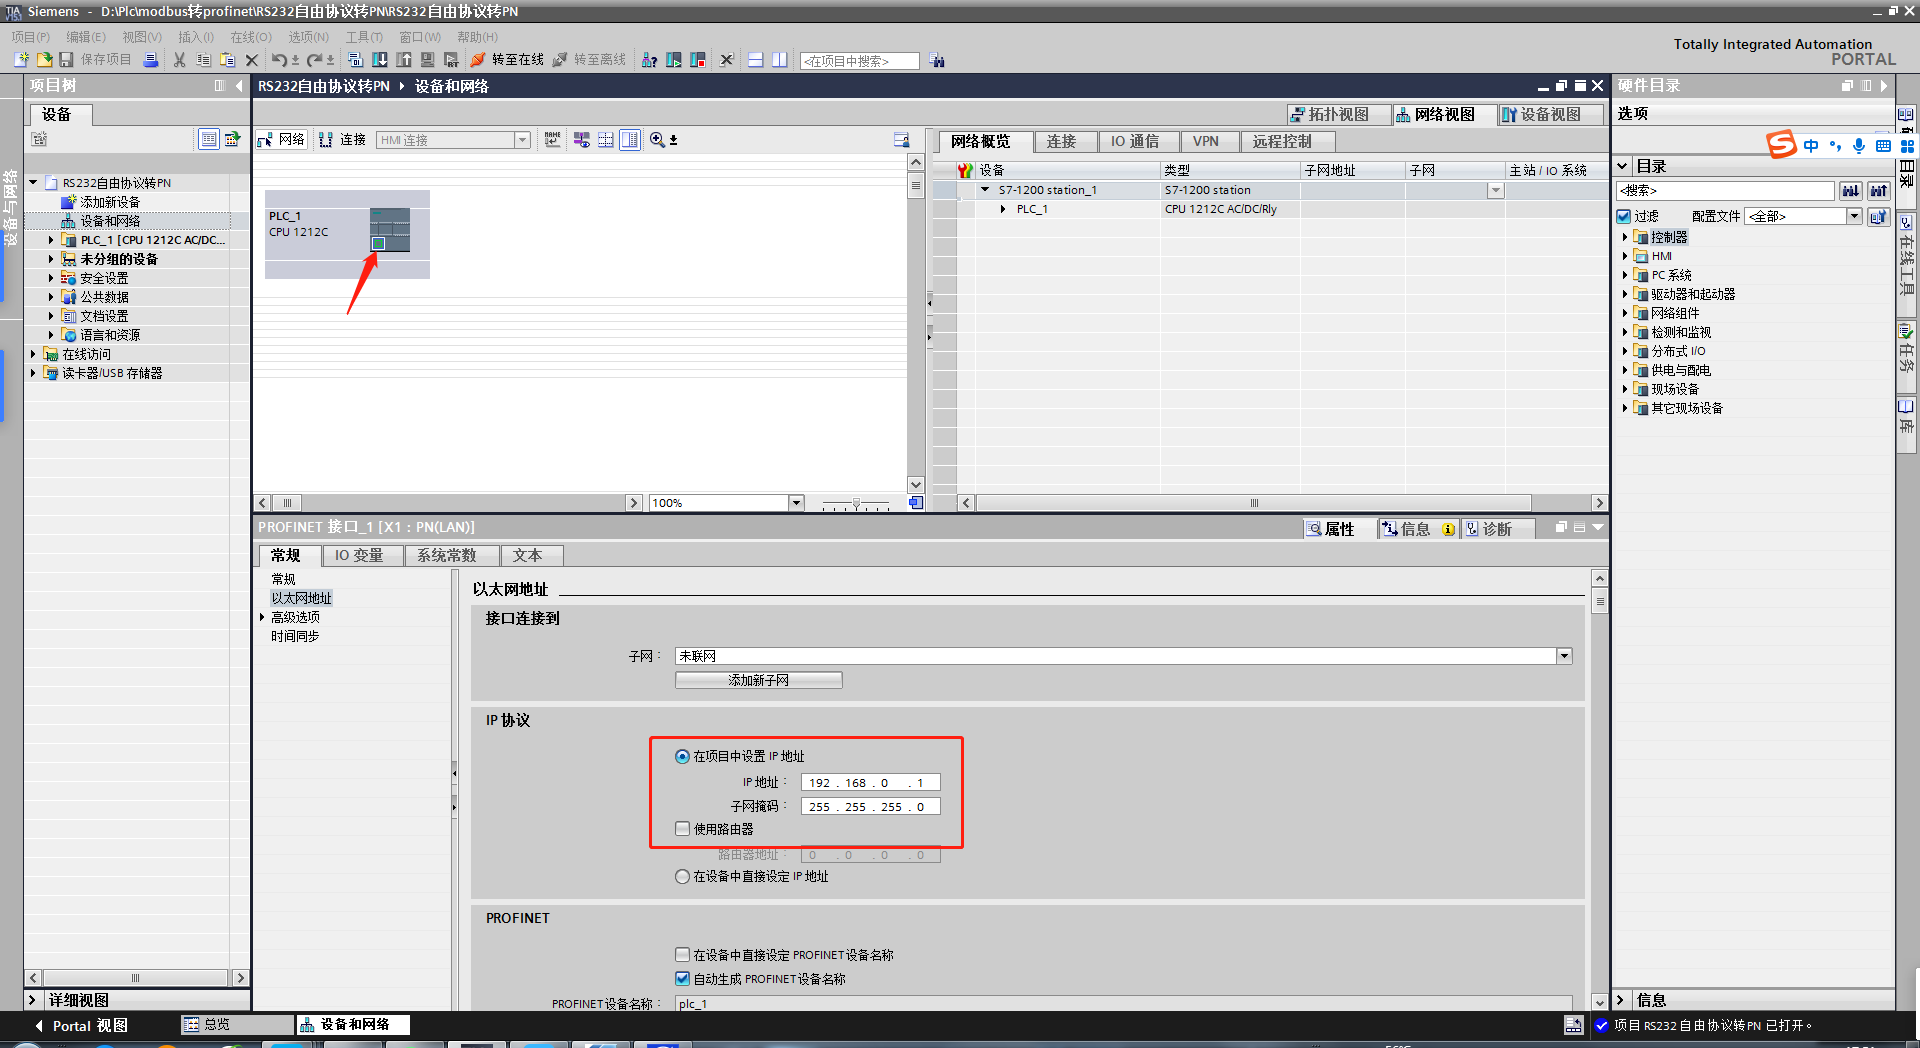
Task: Open the Project (项目) menu
Action: click(x=31, y=37)
